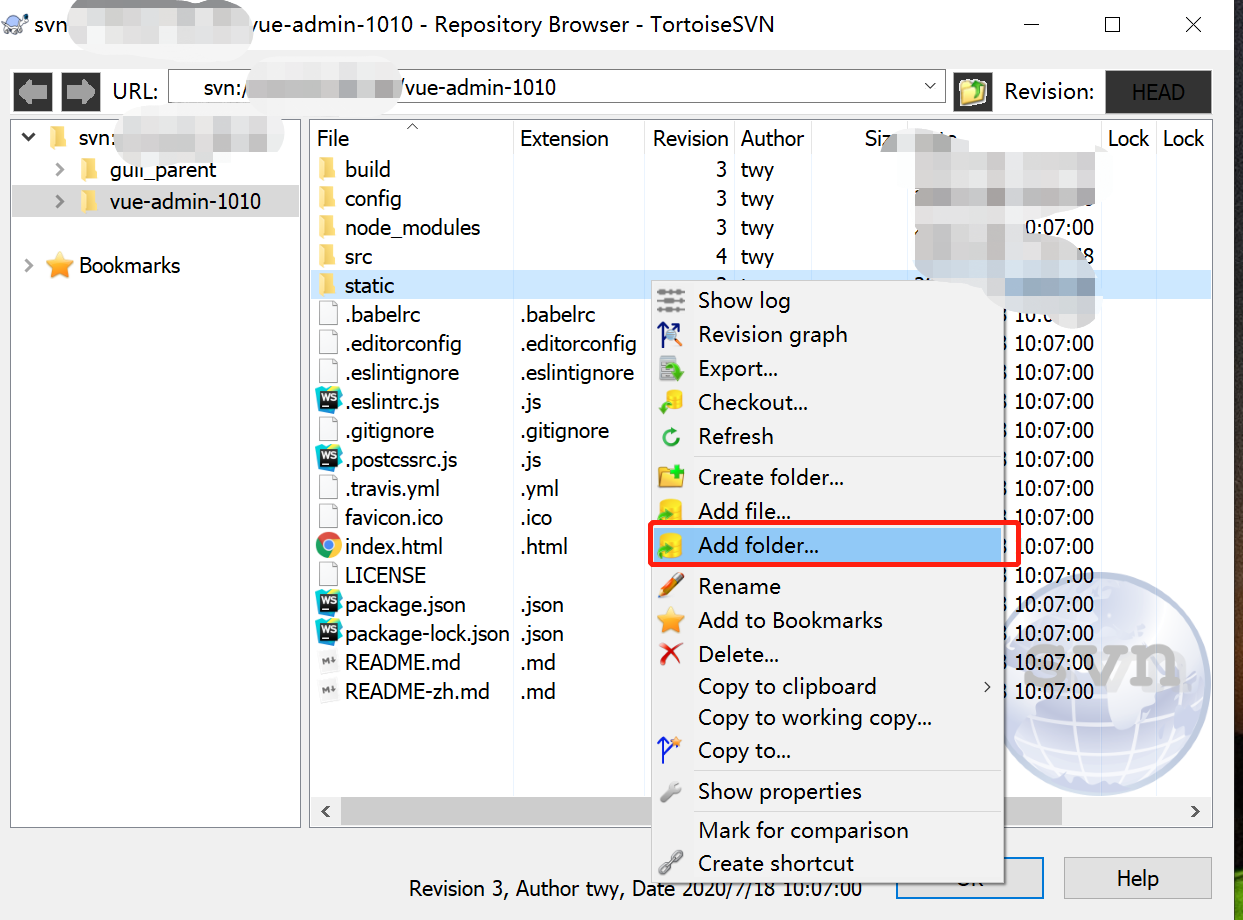Click the build folder icon
This screenshot has width=1243, height=920.
click(327, 169)
